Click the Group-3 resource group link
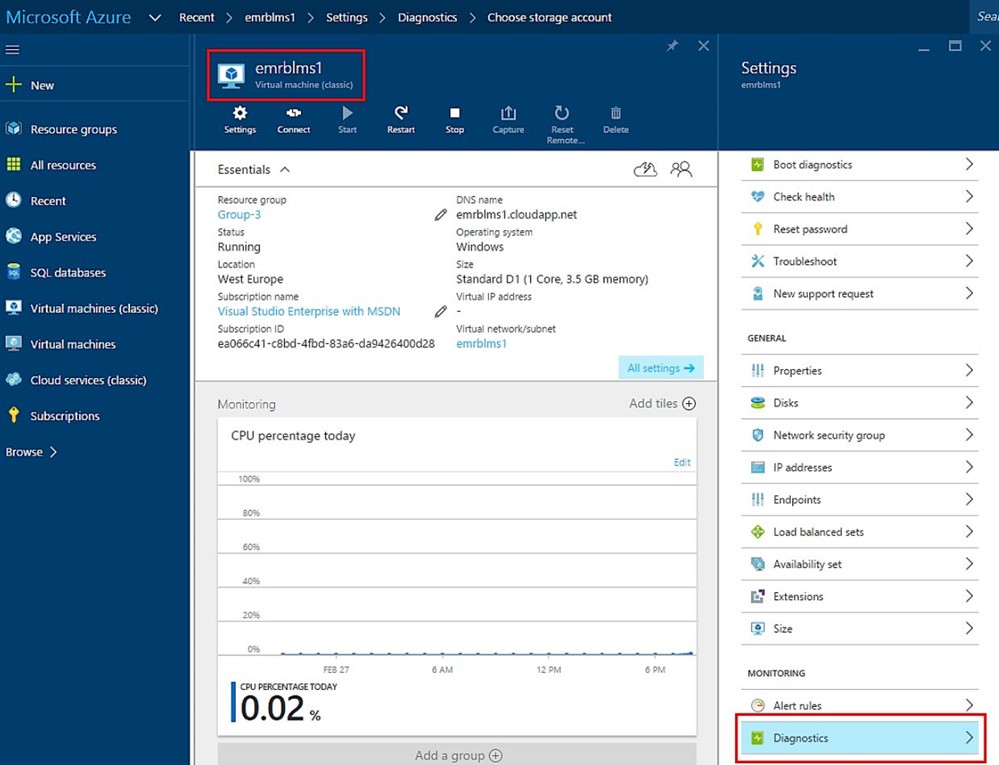 [x=239, y=215]
